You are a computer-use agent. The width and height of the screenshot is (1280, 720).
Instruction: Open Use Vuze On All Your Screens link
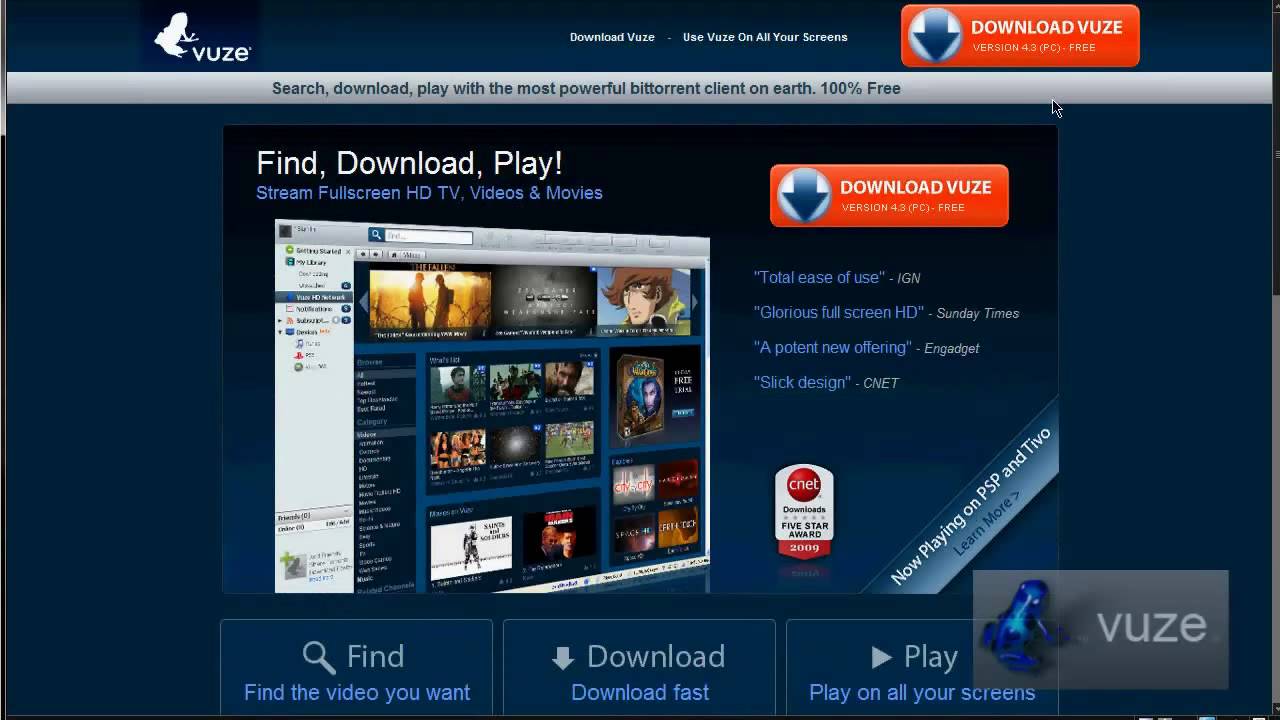[765, 37]
